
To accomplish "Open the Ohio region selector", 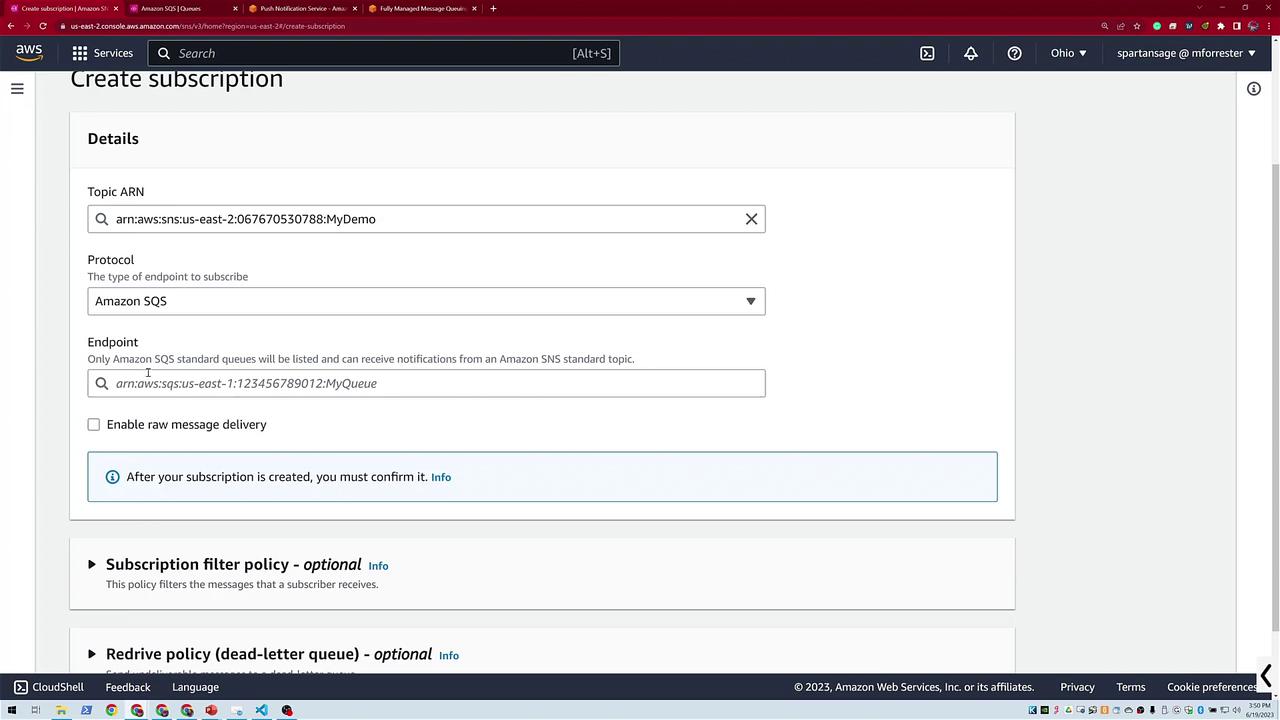I will [x=1068, y=53].
